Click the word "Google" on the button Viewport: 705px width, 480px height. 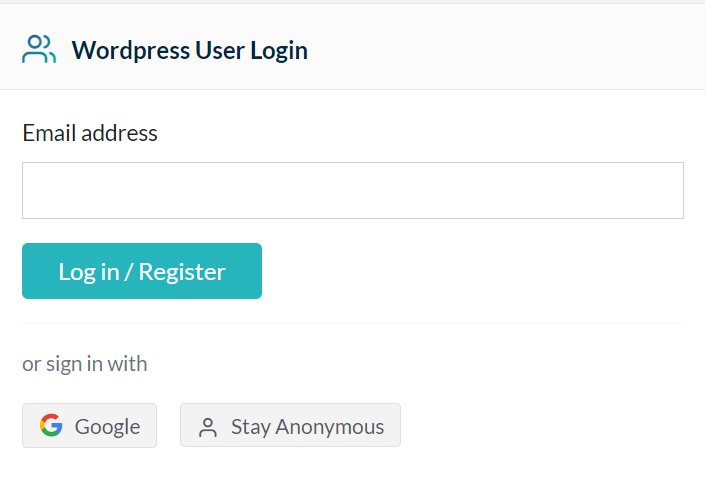point(107,427)
